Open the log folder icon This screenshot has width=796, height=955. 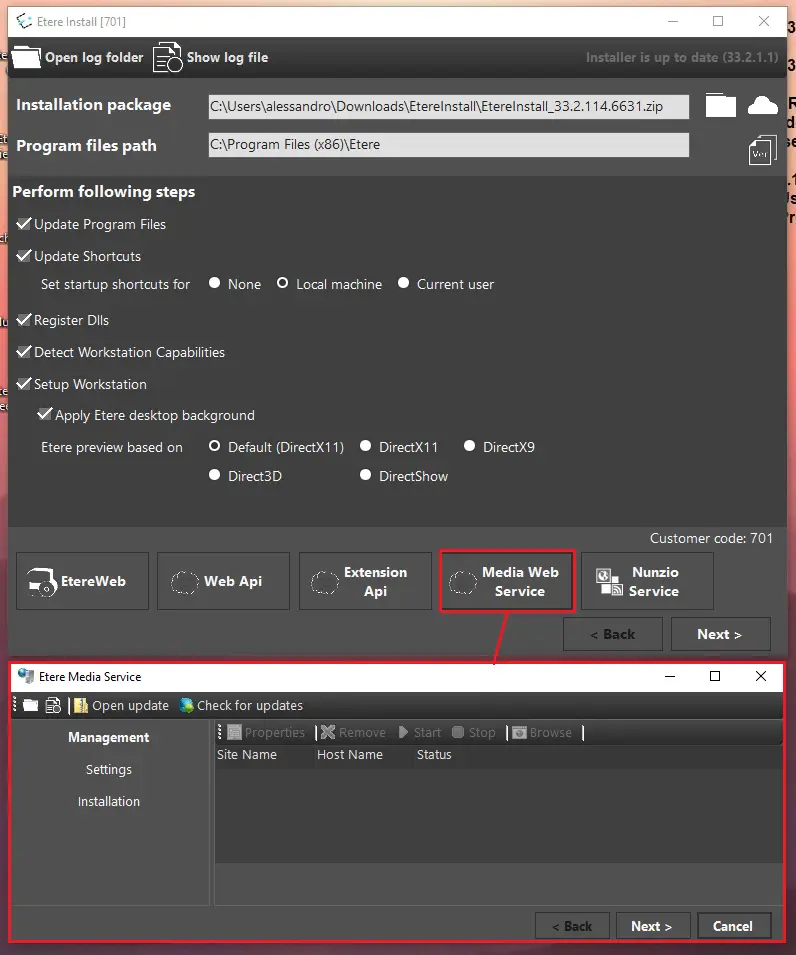[26, 57]
